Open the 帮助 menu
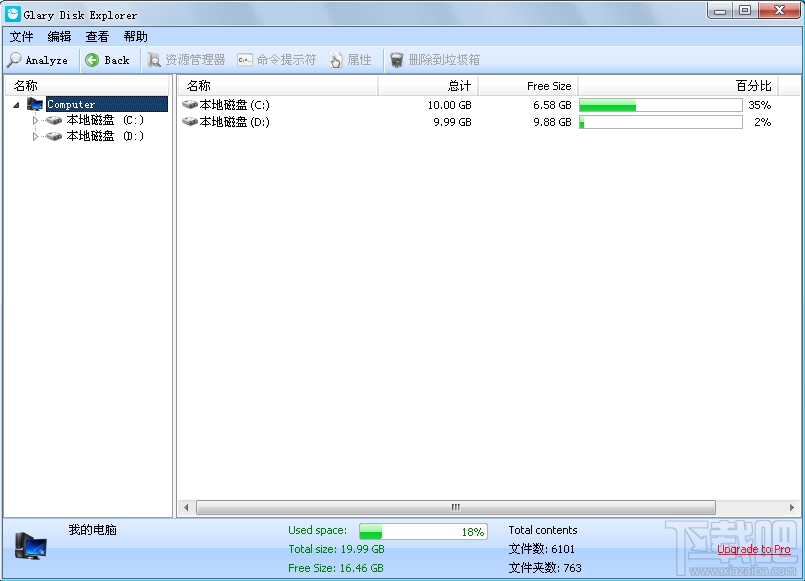The height and width of the screenshot is (581, 805). pos(136,36)
